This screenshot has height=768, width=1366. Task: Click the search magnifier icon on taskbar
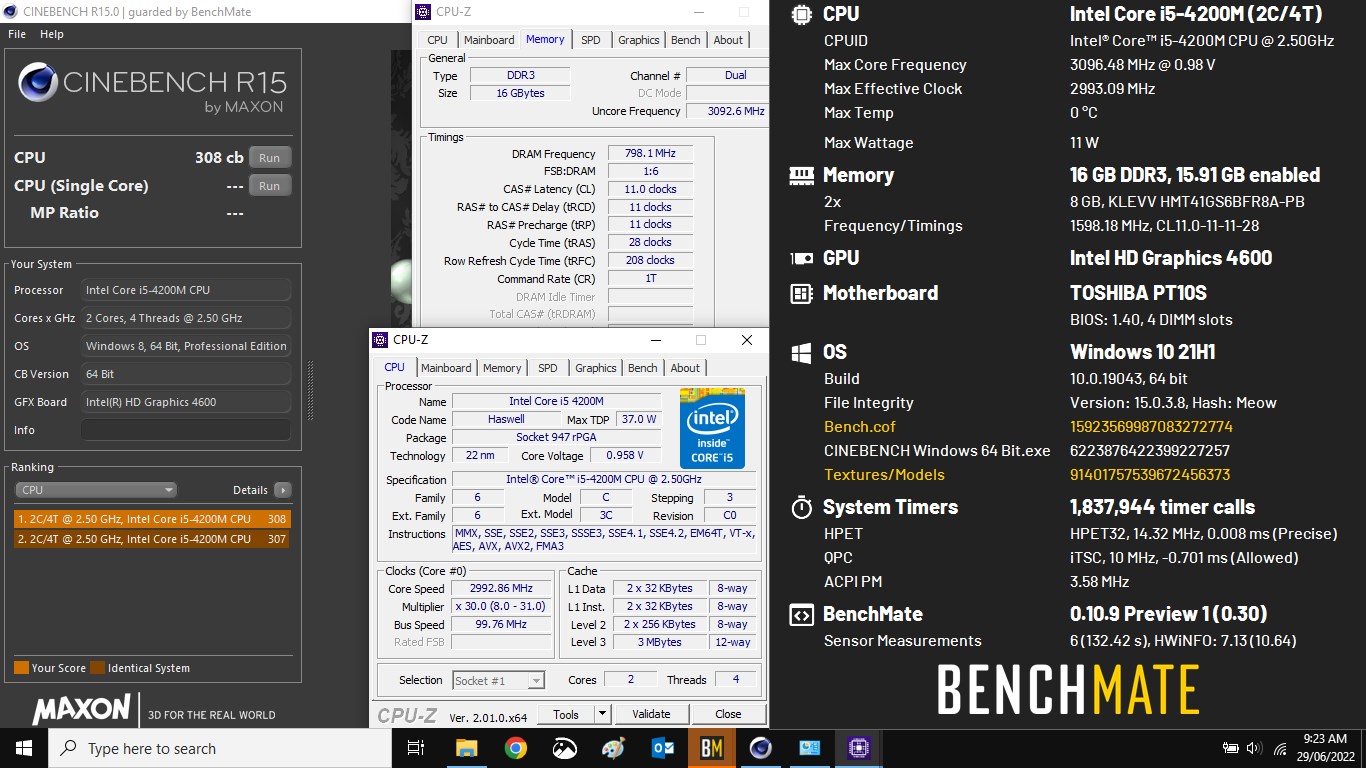[69, 748]
